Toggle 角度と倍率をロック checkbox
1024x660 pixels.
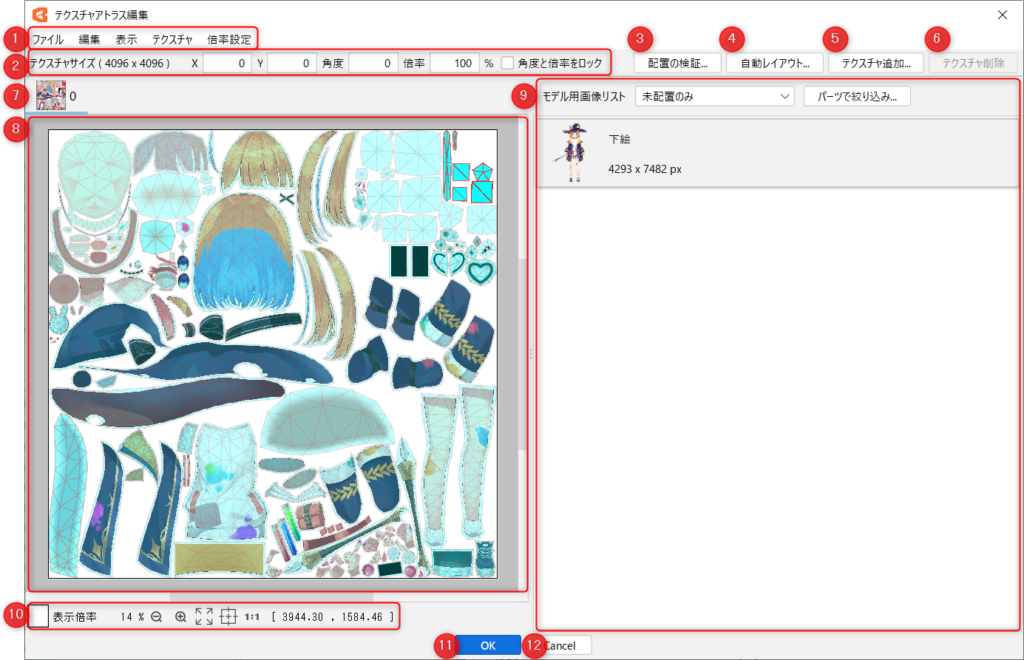pyautogui.click(x=509, y=63)
